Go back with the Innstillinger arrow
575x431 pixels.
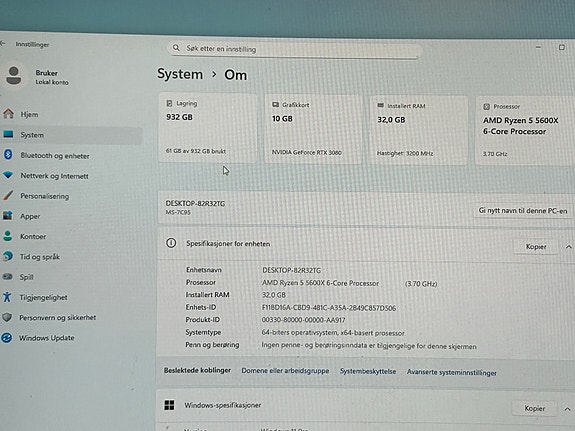(3, 43)
